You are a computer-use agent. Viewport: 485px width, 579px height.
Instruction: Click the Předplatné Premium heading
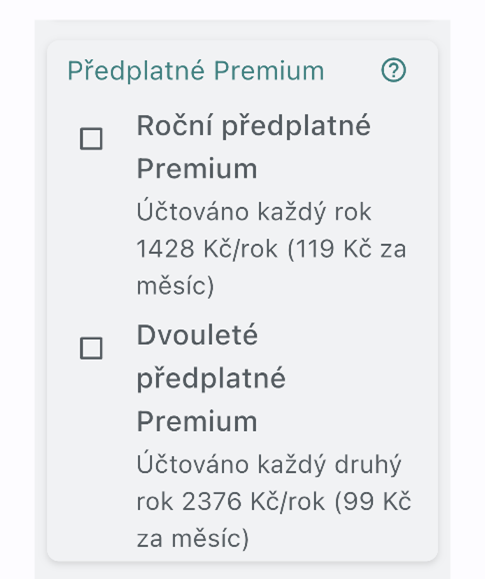point(196,71)
